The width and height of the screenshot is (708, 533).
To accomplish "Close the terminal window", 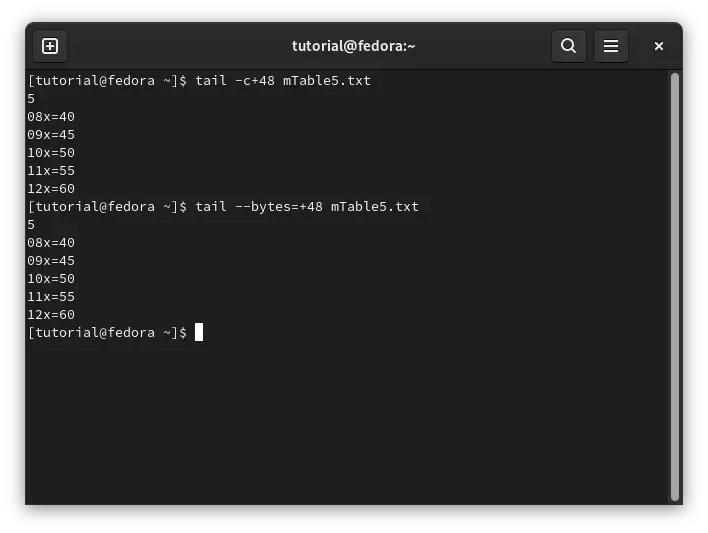I will (659, 46).
